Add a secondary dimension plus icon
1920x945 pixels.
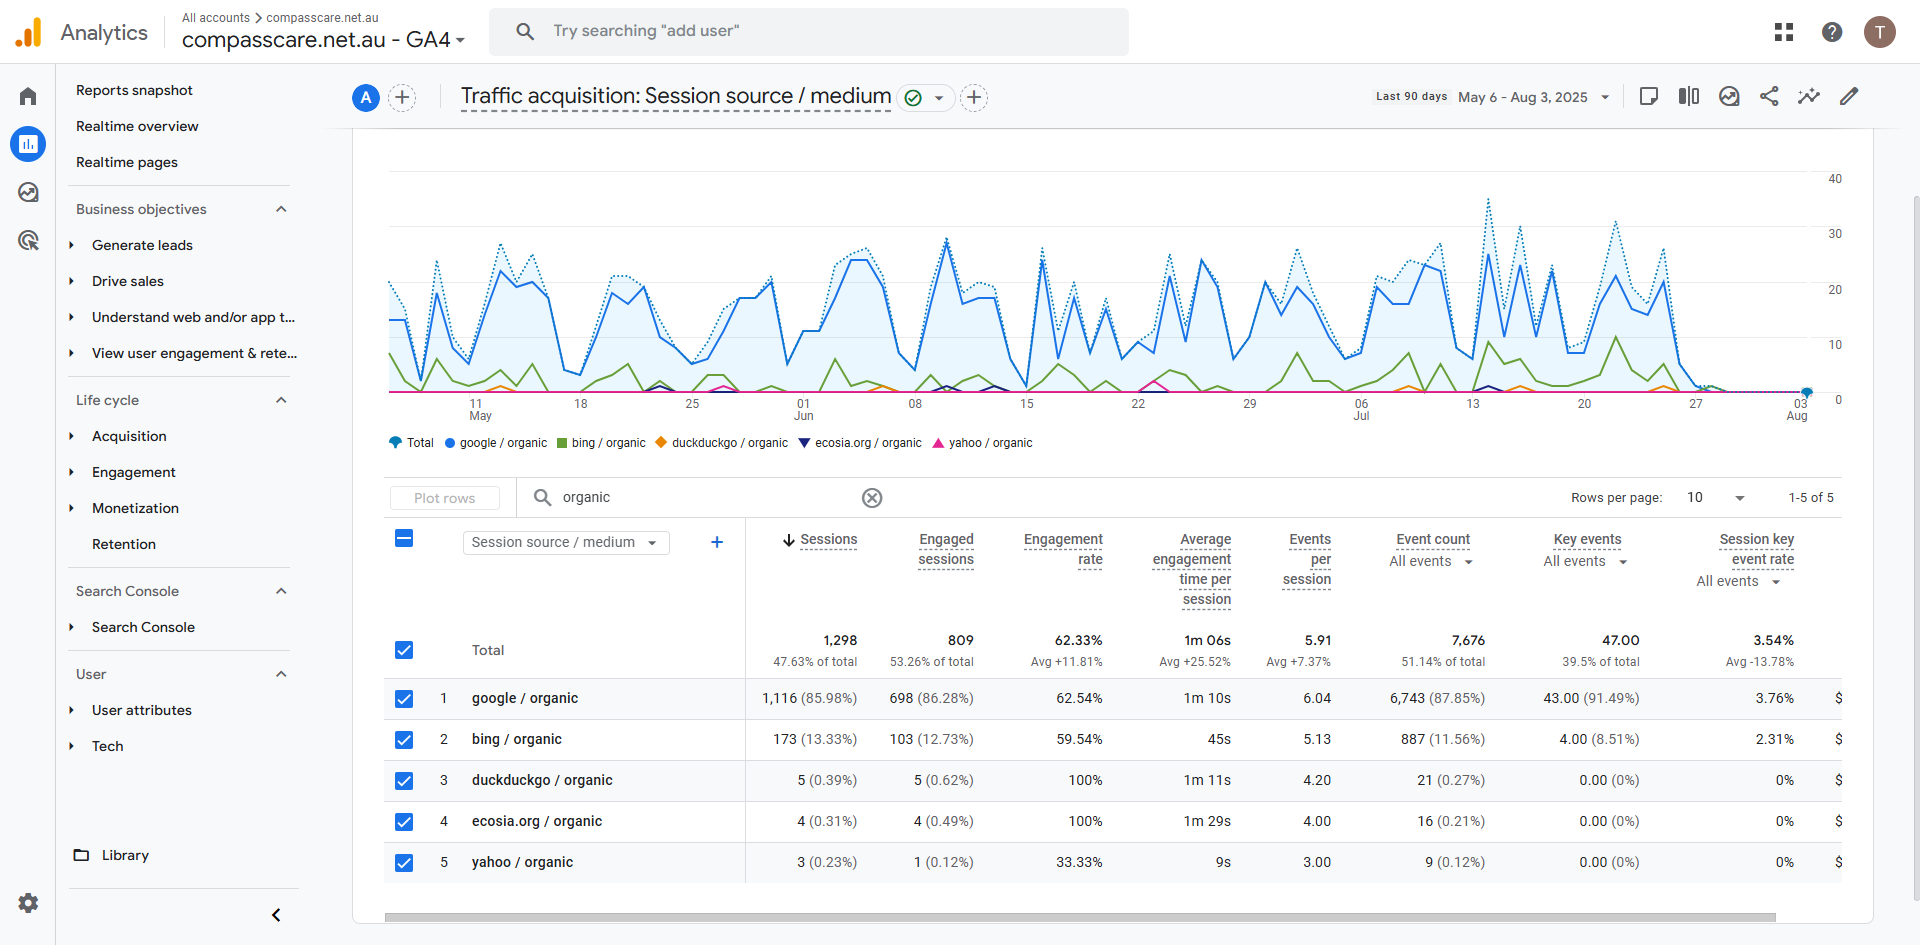pos(717,542)
